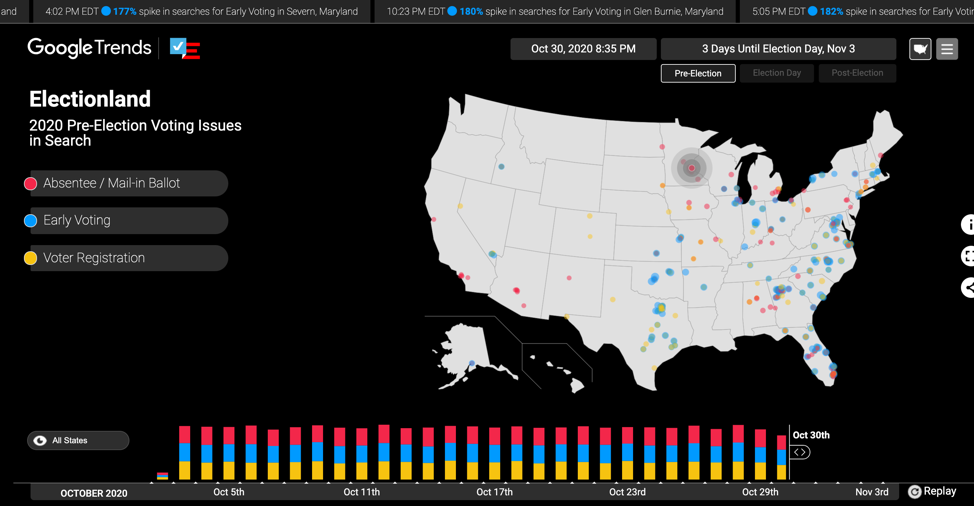Click the fullscreen icon on right edge
The height and width of the screenshot is (506, 974).
[968, 256]
